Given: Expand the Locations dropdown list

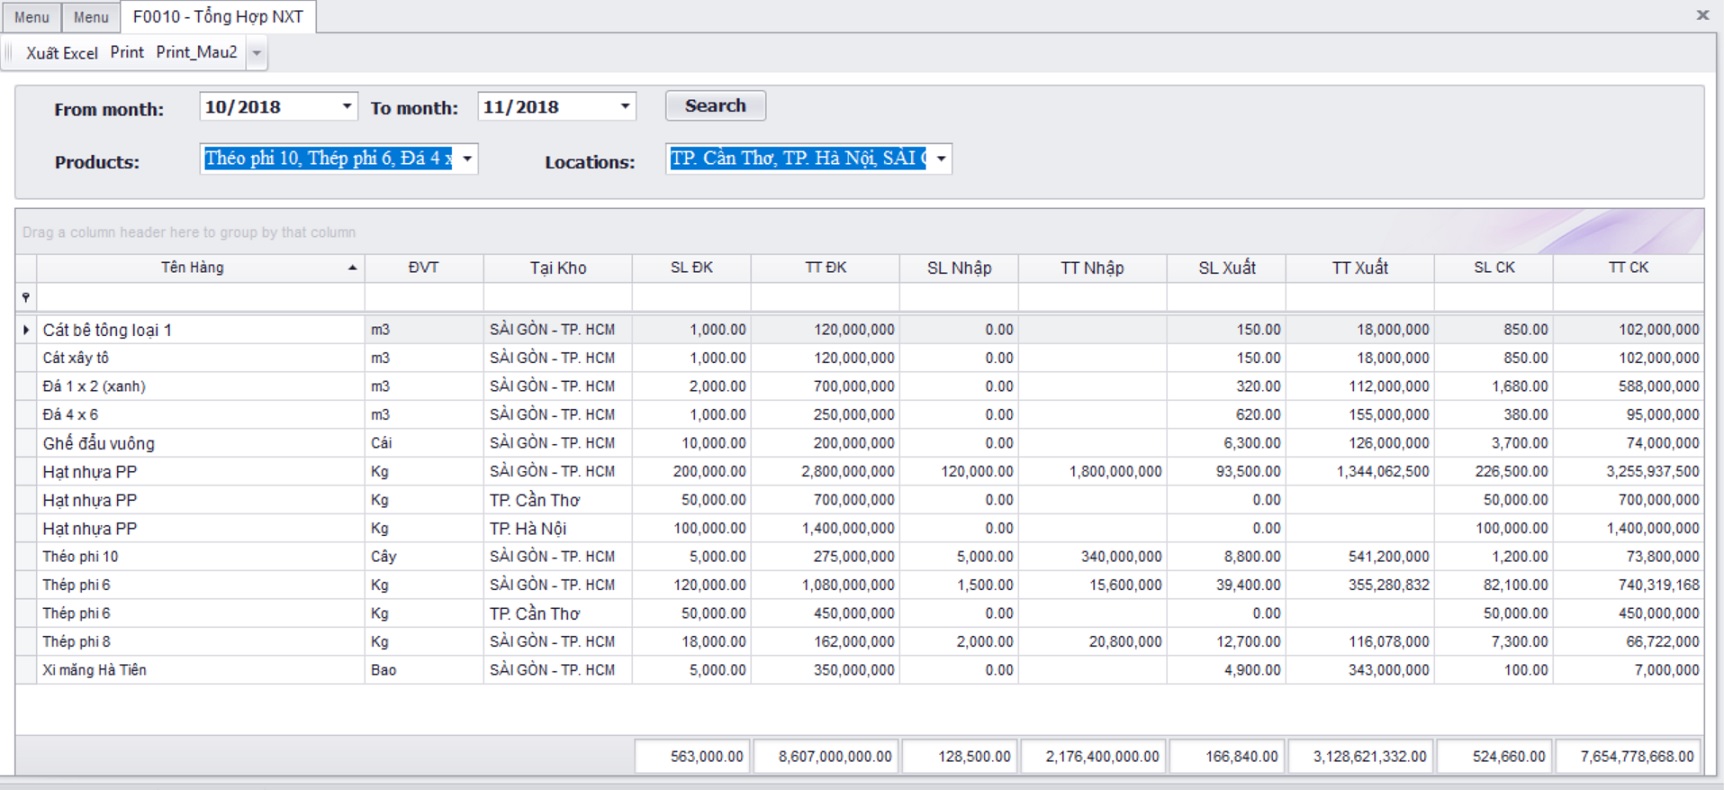Looking at the screenshot, I should [x=941, y=159].
